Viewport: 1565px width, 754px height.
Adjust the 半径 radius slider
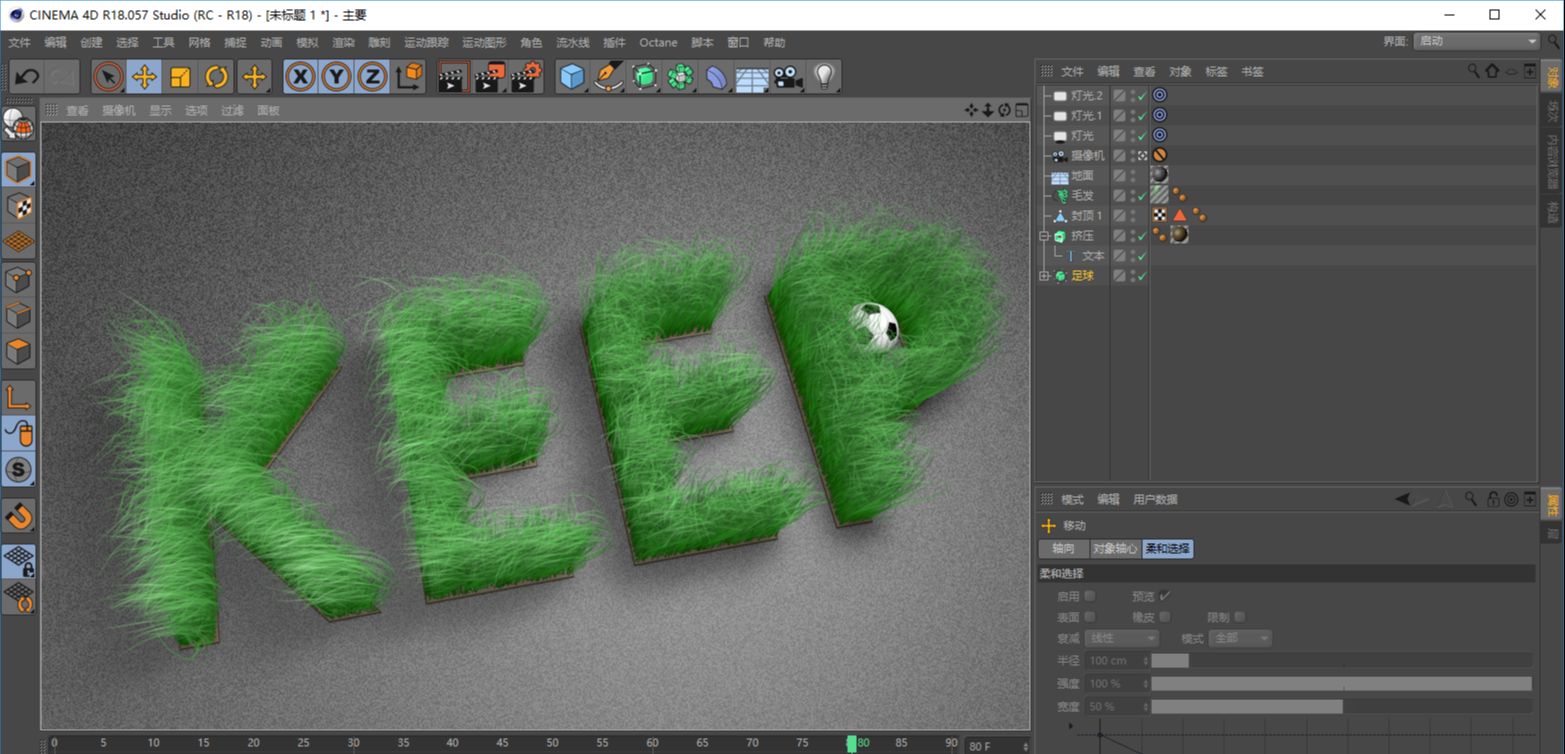(1341, 660)
